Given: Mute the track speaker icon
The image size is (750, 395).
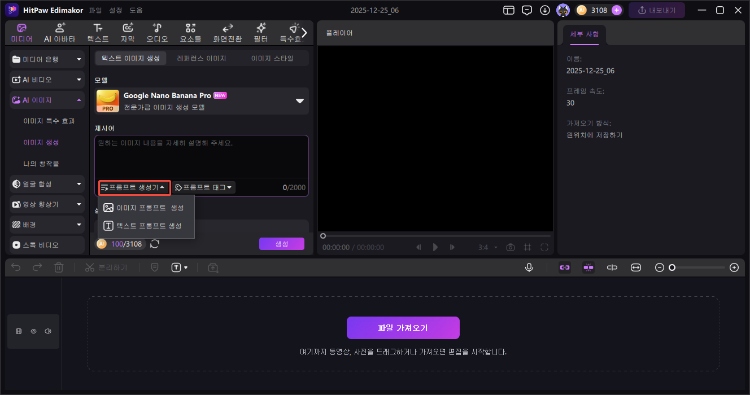Looking at the screenshot, I should coord(48,331).
